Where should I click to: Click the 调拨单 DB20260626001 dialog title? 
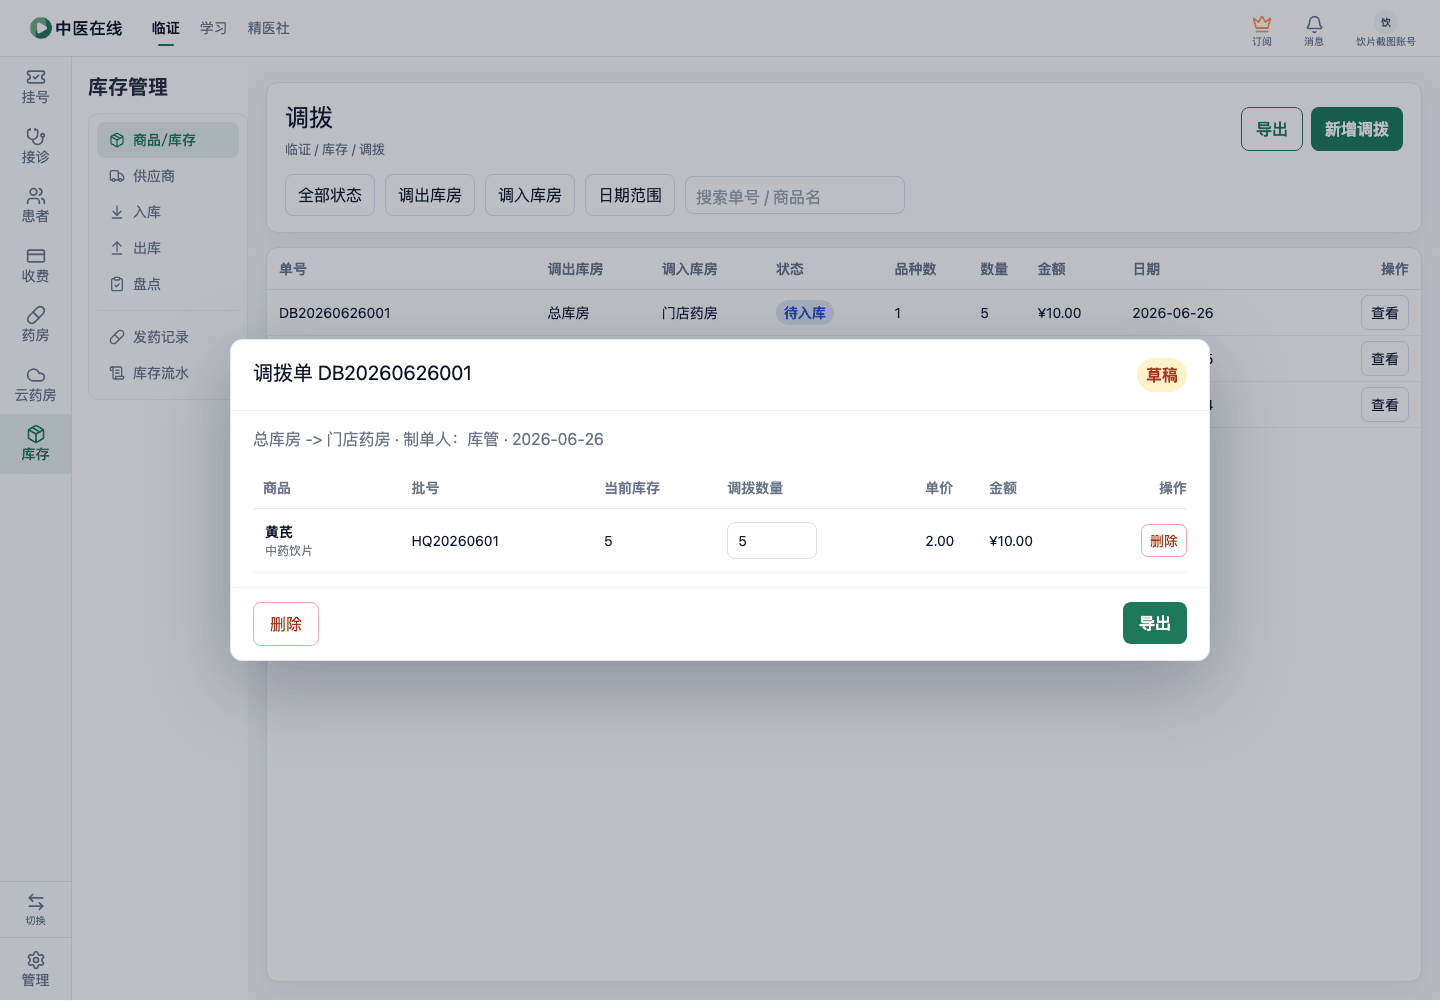(x=363, y=373)
